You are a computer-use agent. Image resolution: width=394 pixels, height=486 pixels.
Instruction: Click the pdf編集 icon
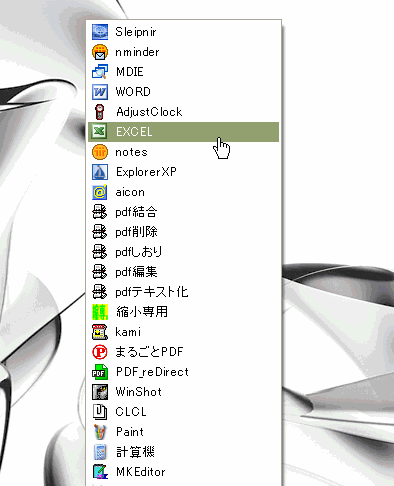coord(100,272)
